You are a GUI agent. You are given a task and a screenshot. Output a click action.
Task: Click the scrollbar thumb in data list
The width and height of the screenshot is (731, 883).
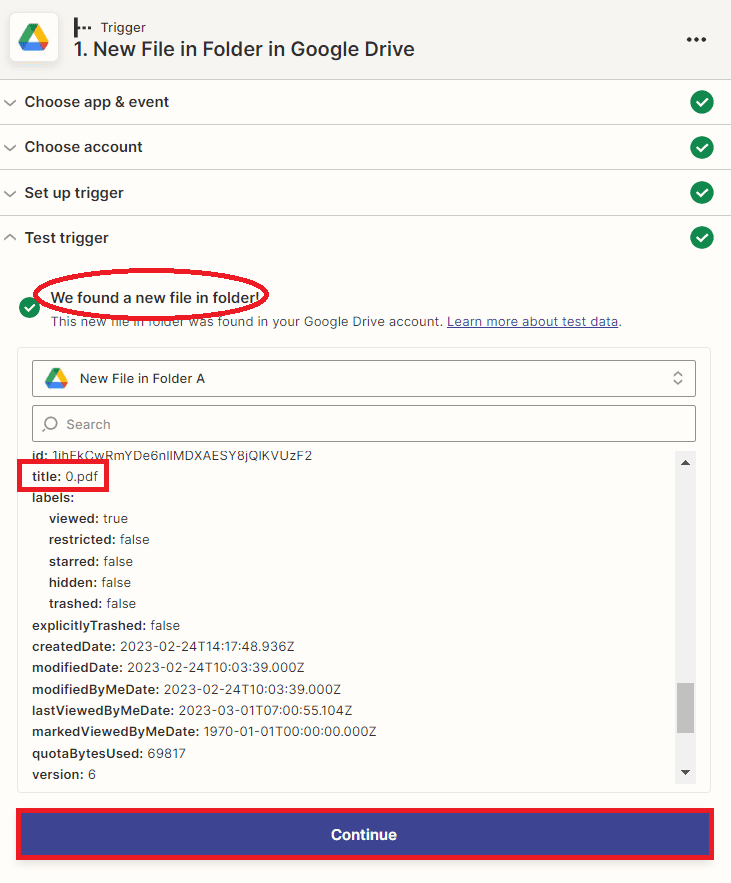(x=685, y=708)
